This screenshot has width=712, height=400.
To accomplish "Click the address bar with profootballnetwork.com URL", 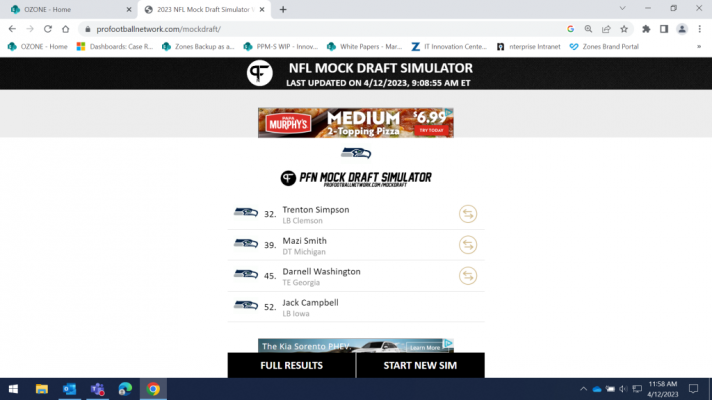I will tap(318, 29).
